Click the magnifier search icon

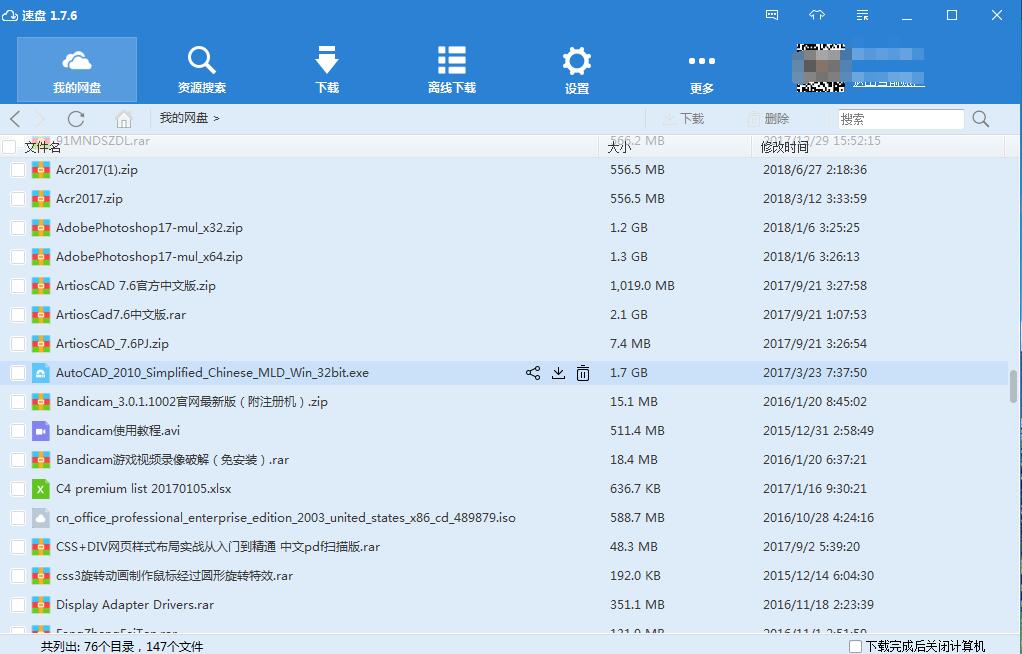980,119
